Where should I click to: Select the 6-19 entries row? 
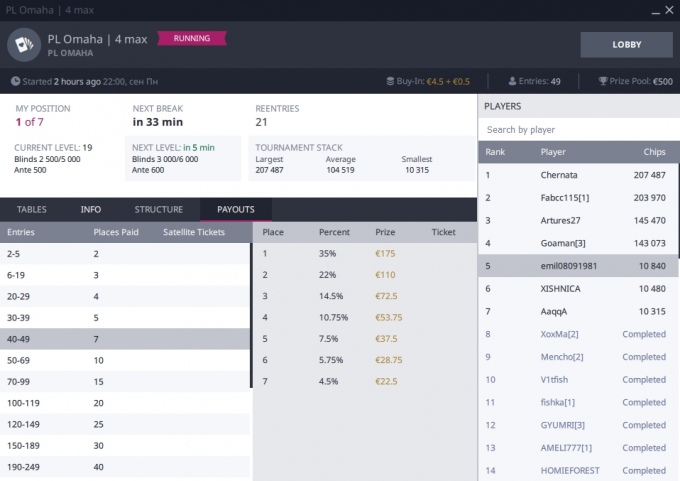[x=125, y=275]
